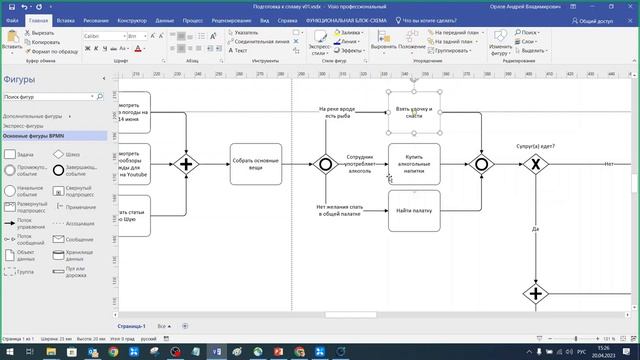Copy selection with Копировать
The width and height of the screenshot is (640, 360).
click(x=42, y=42)
